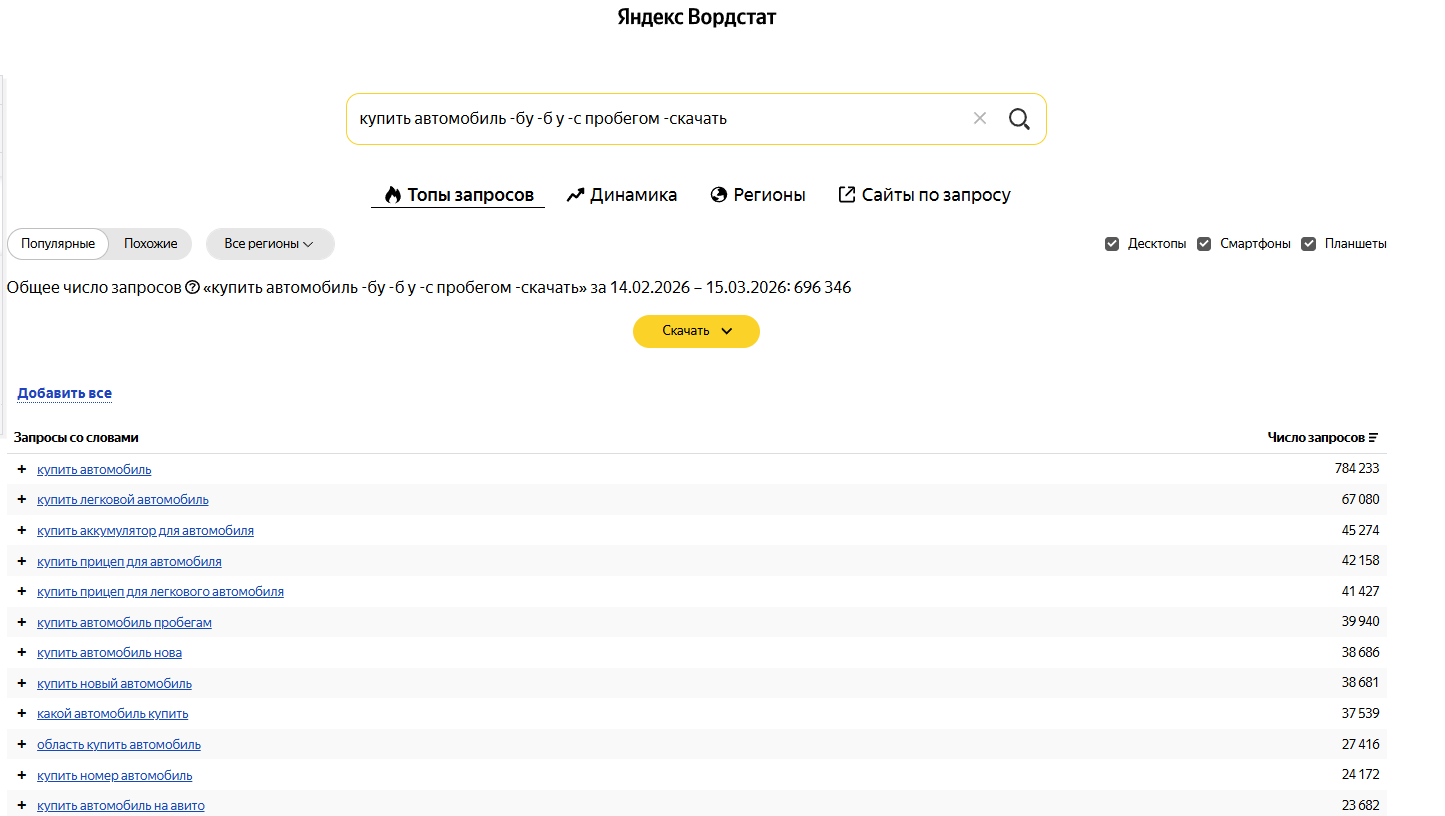1445x816 pixels.
Task: Select the count 38 686
Action: coord(1361,652)
